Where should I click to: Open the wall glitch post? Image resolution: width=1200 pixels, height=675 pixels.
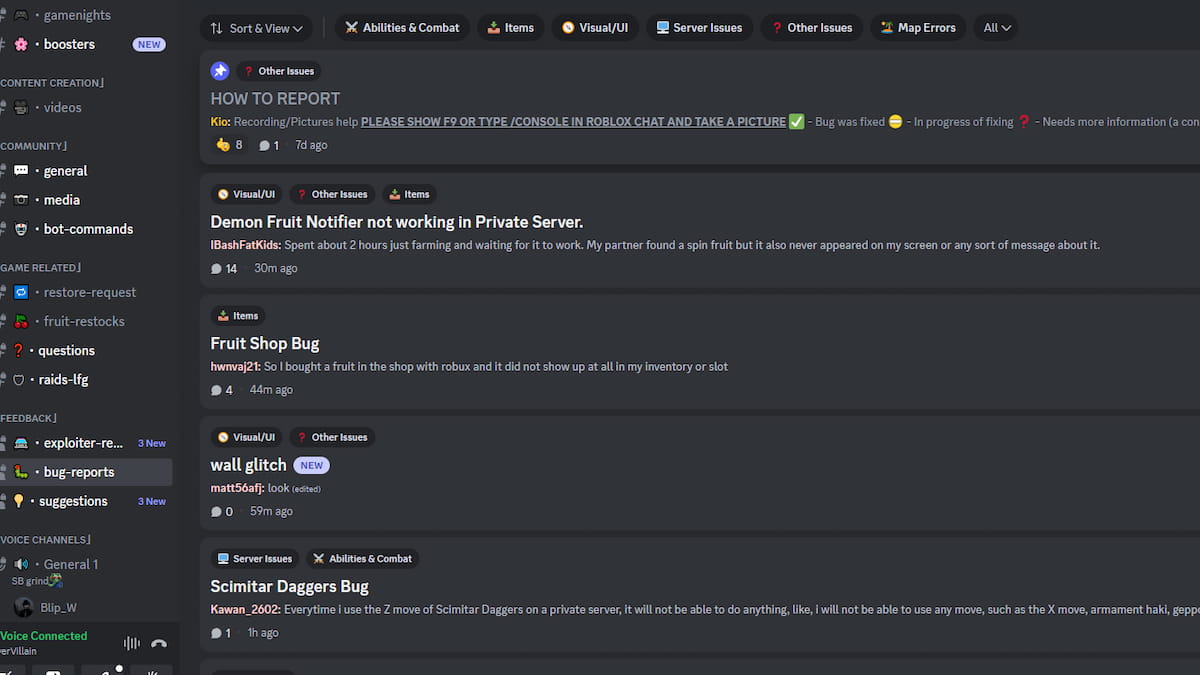tap(248, 464)
